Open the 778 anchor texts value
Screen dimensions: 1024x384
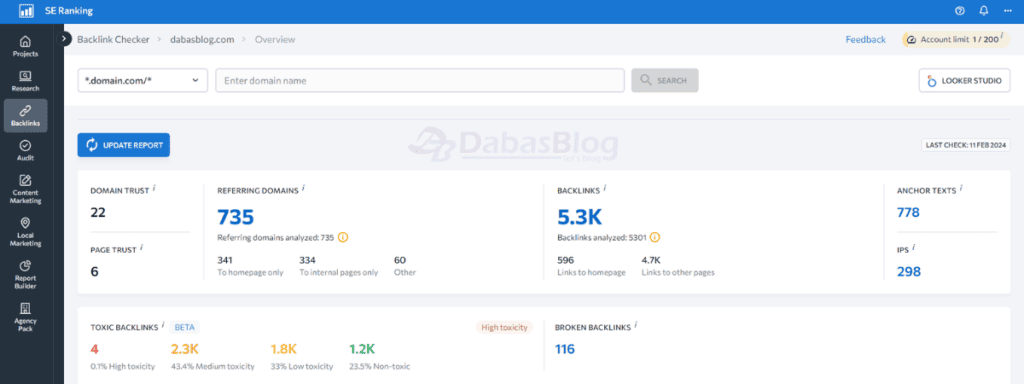pyautogui.click(x=908, y=212)
